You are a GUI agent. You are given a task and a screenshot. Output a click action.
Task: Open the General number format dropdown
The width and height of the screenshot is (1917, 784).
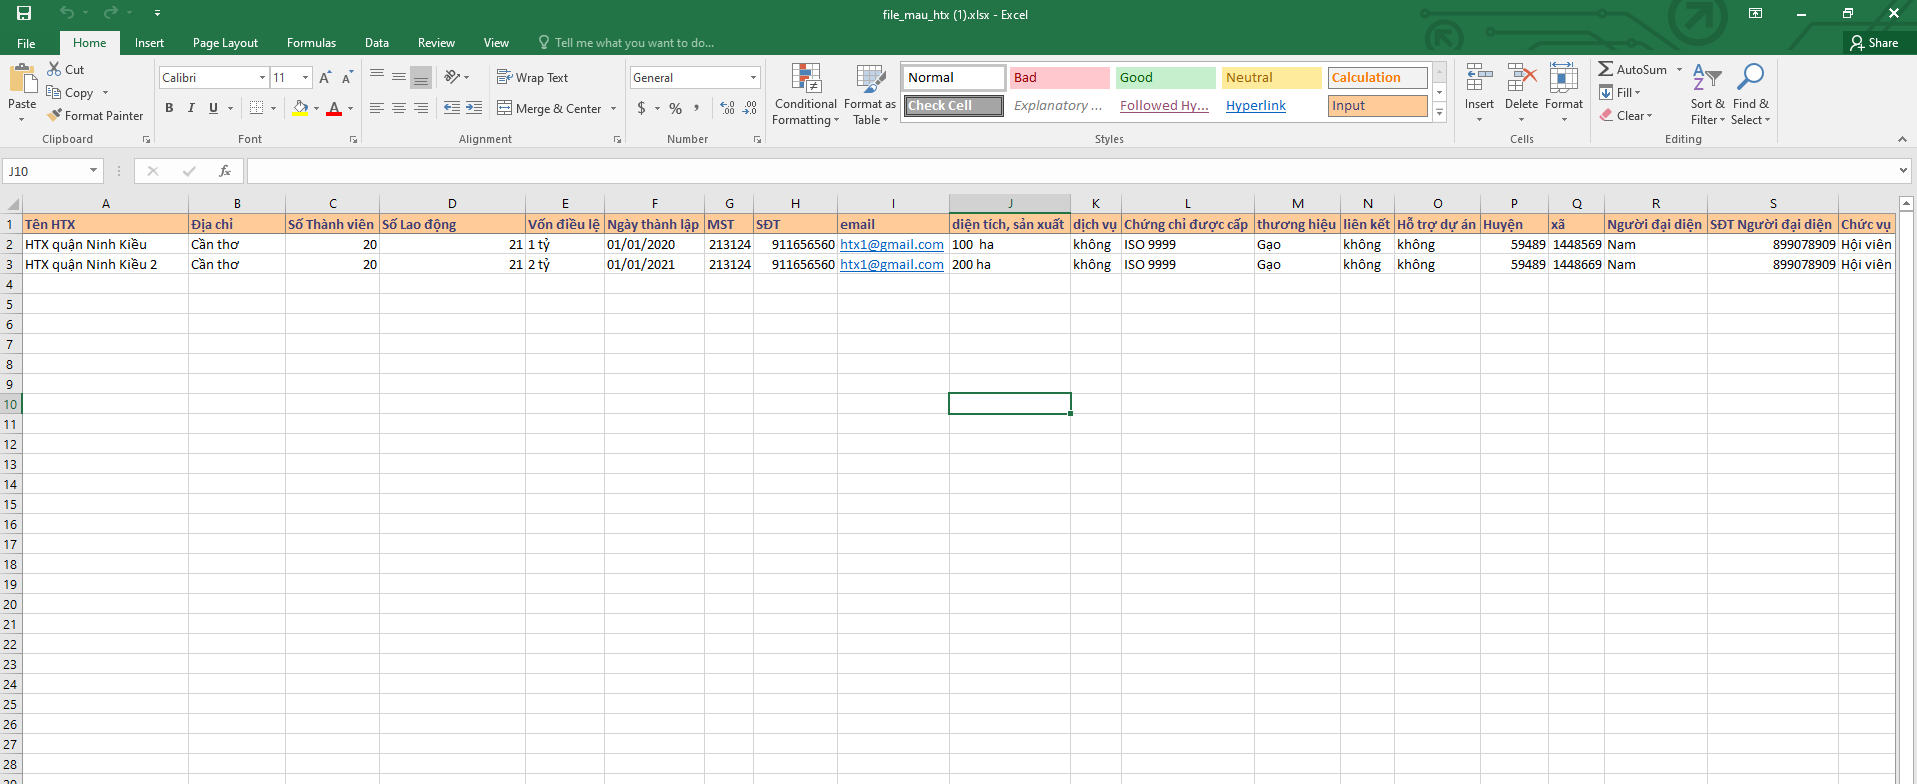[x=753, y=78]
